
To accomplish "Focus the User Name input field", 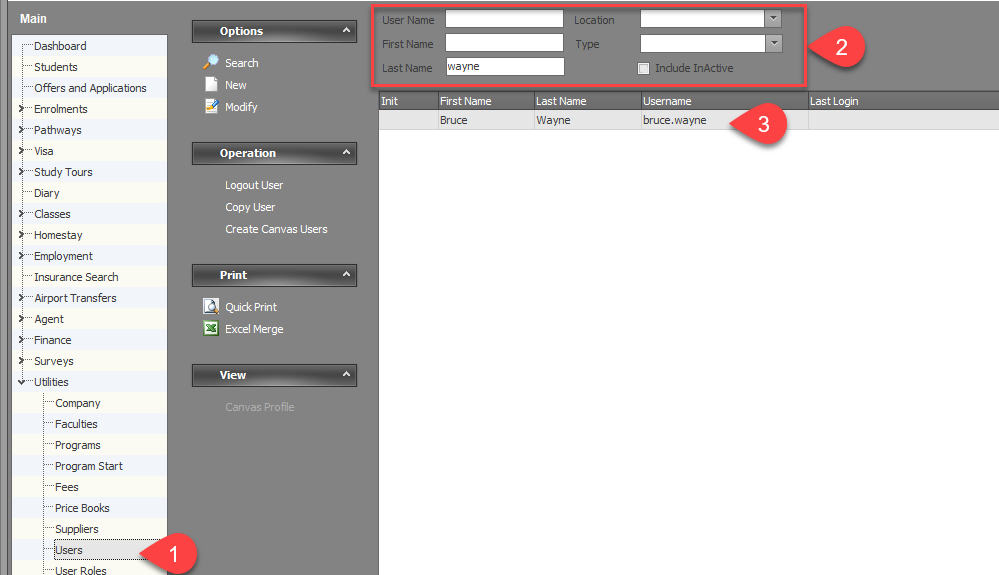I will [504, 19].
